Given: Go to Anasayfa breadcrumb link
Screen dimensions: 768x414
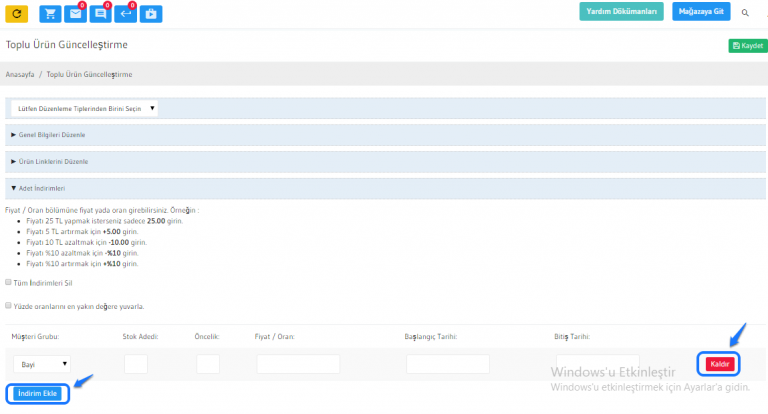Looking at the screenshot, I should click(x=20, y=74).
